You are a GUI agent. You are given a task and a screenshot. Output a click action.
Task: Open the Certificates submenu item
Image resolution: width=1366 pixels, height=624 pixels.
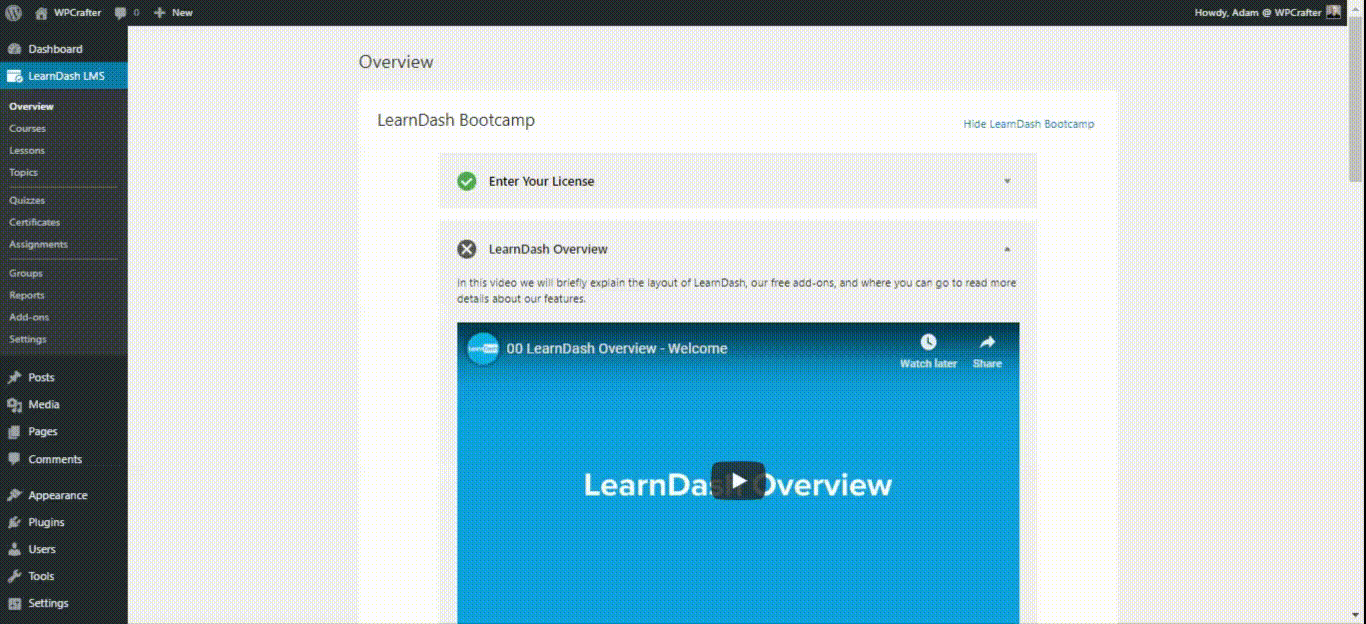[x=34, y=222]
